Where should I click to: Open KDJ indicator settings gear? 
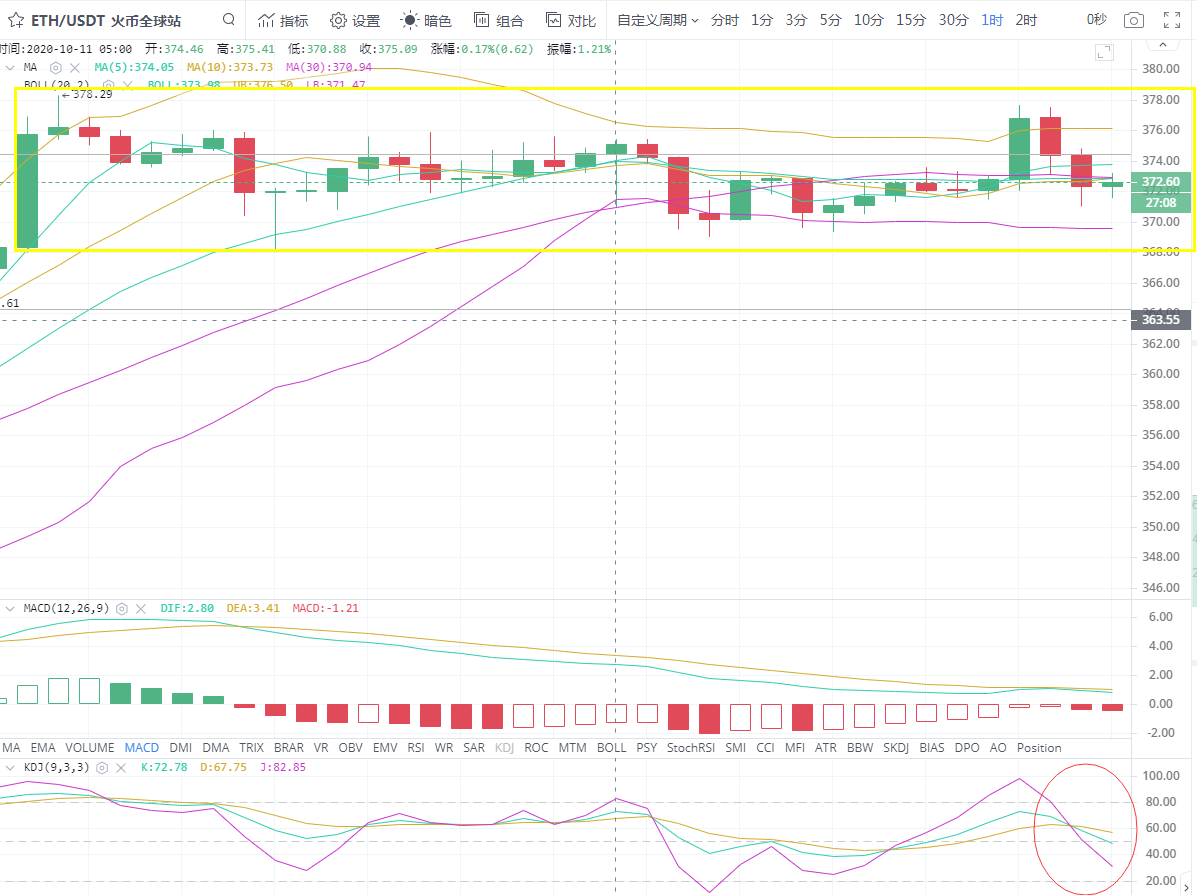tap(102, 767)
